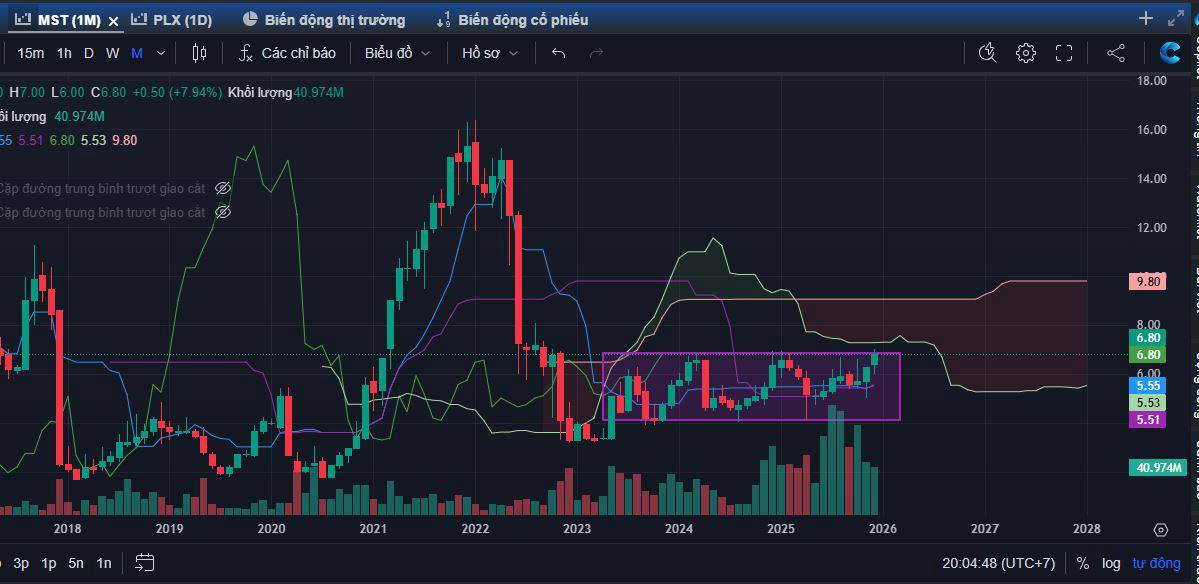Open the quick search icon in the toolbar
Image resolution: width=1199 pixels, height=584 pixels.
[988, 53]
